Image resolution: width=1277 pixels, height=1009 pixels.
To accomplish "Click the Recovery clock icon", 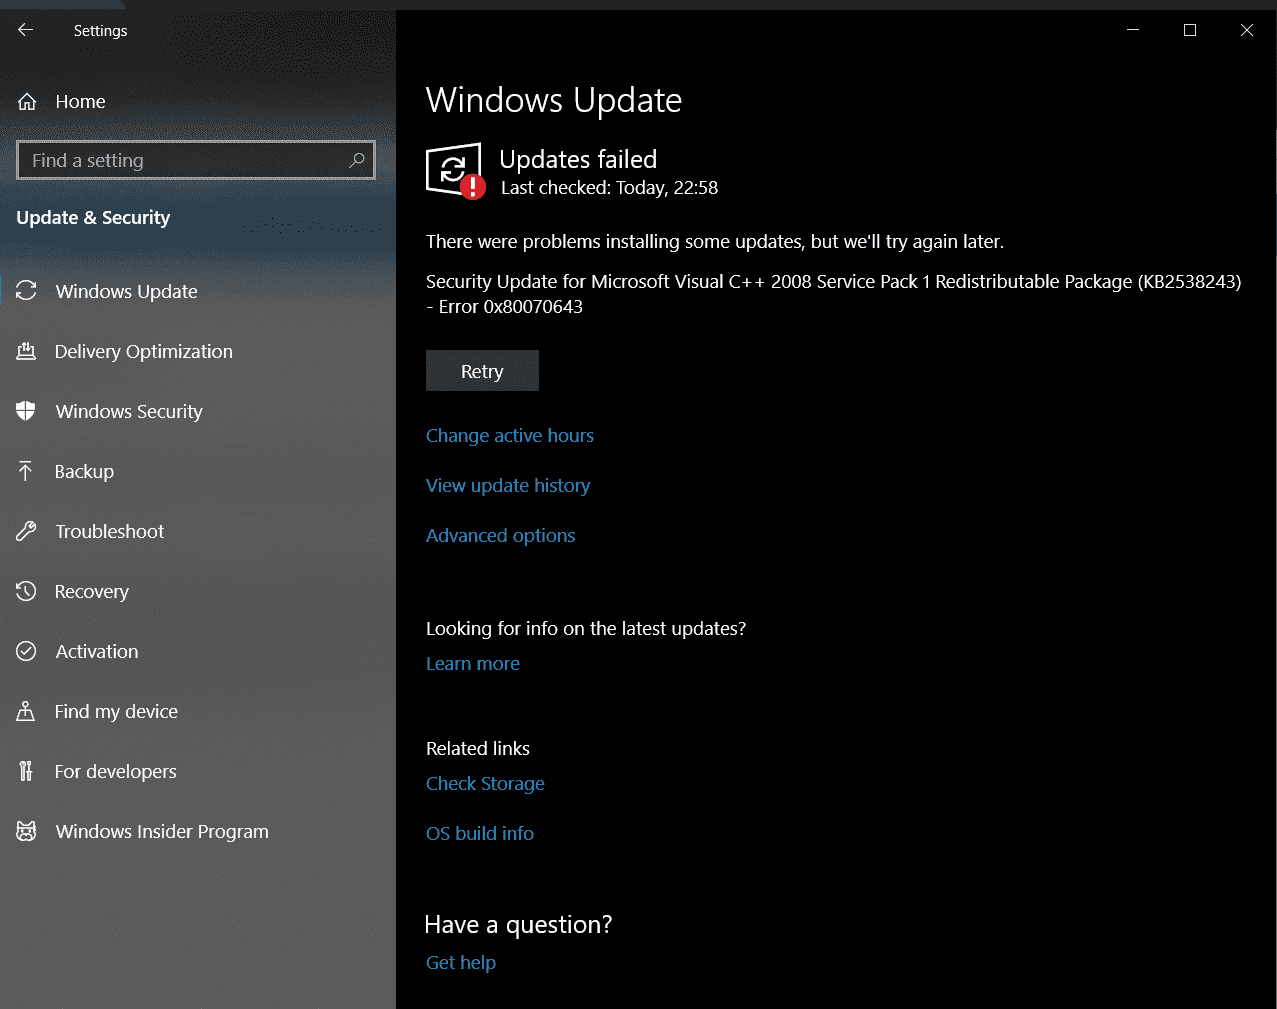I will (x=26, y=591).
